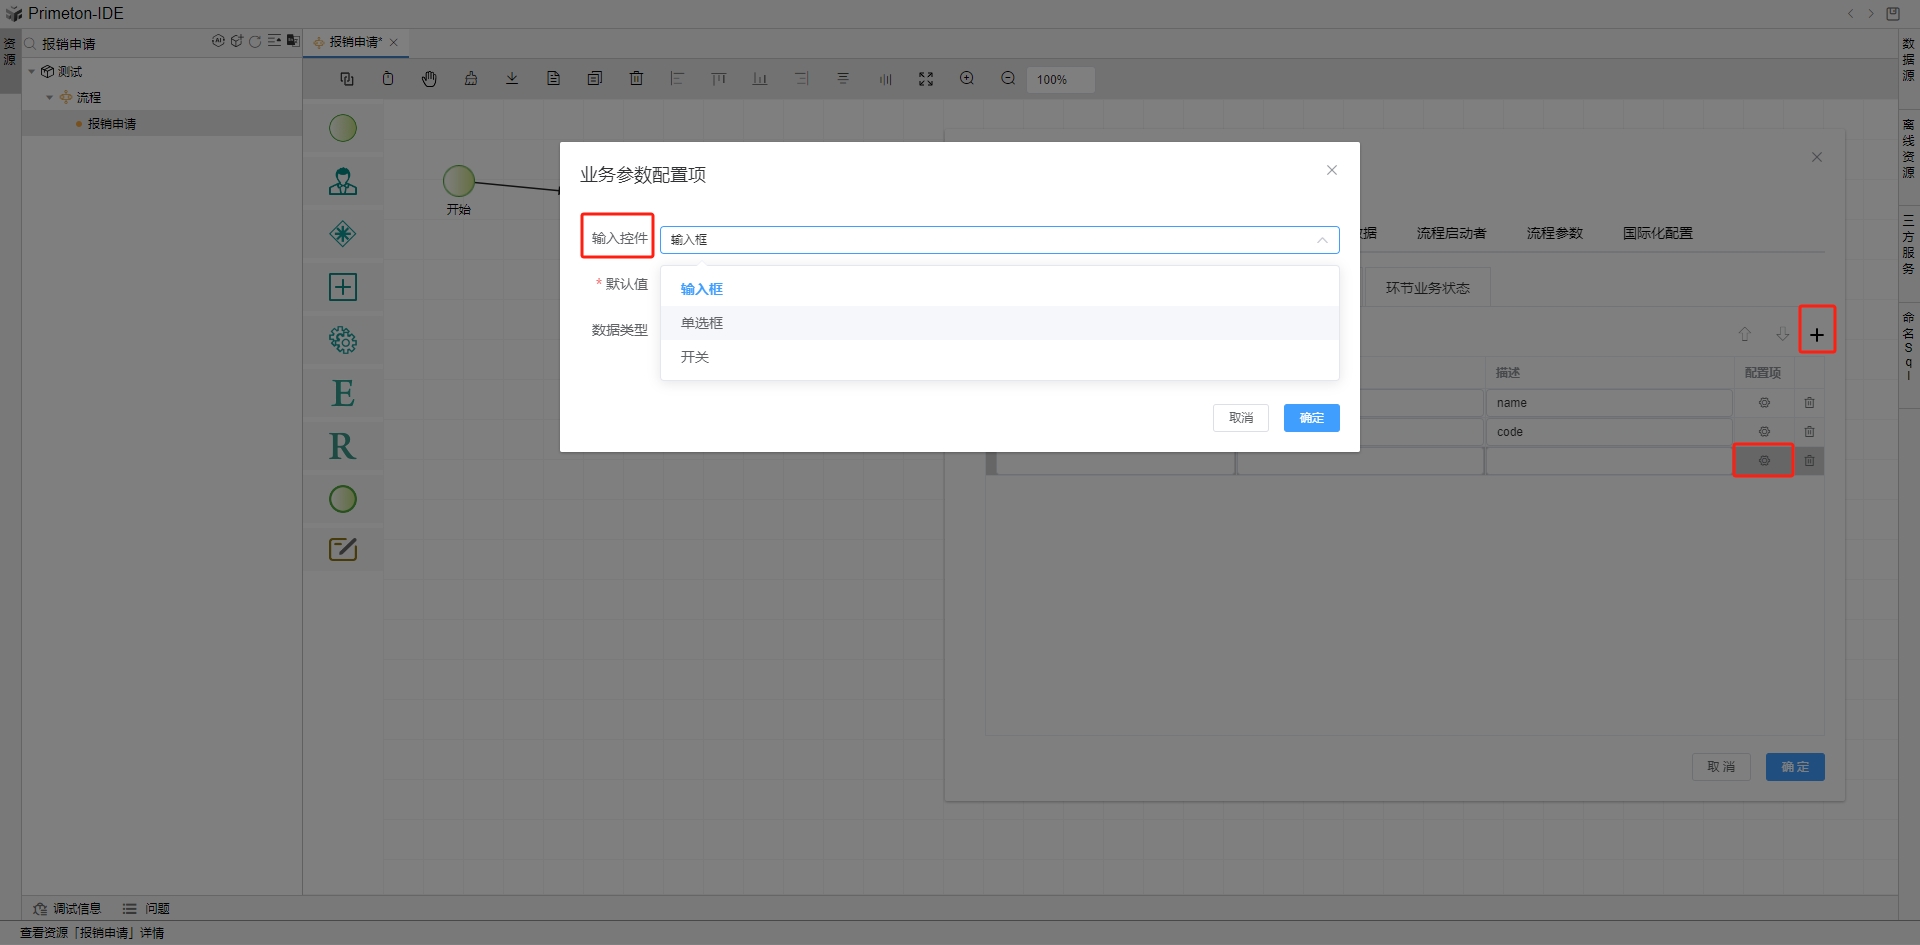Click the trash delete icon in canvas toolbar
The height and width of the screenshot is (945, 1920).
tap(636, 79)
